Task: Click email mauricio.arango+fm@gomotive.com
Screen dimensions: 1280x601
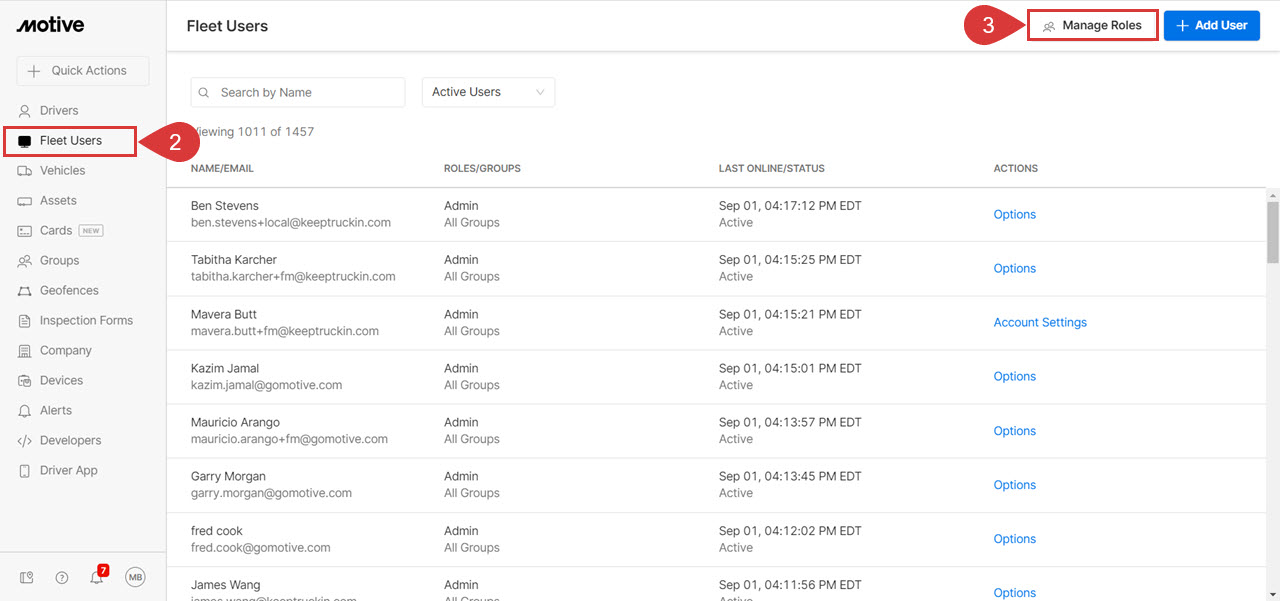Action: [289, 439]
